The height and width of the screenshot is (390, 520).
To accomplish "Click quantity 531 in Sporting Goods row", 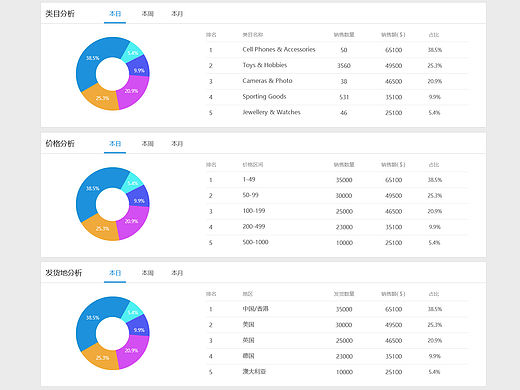I will pyautogui.click(x=344, y=97).
